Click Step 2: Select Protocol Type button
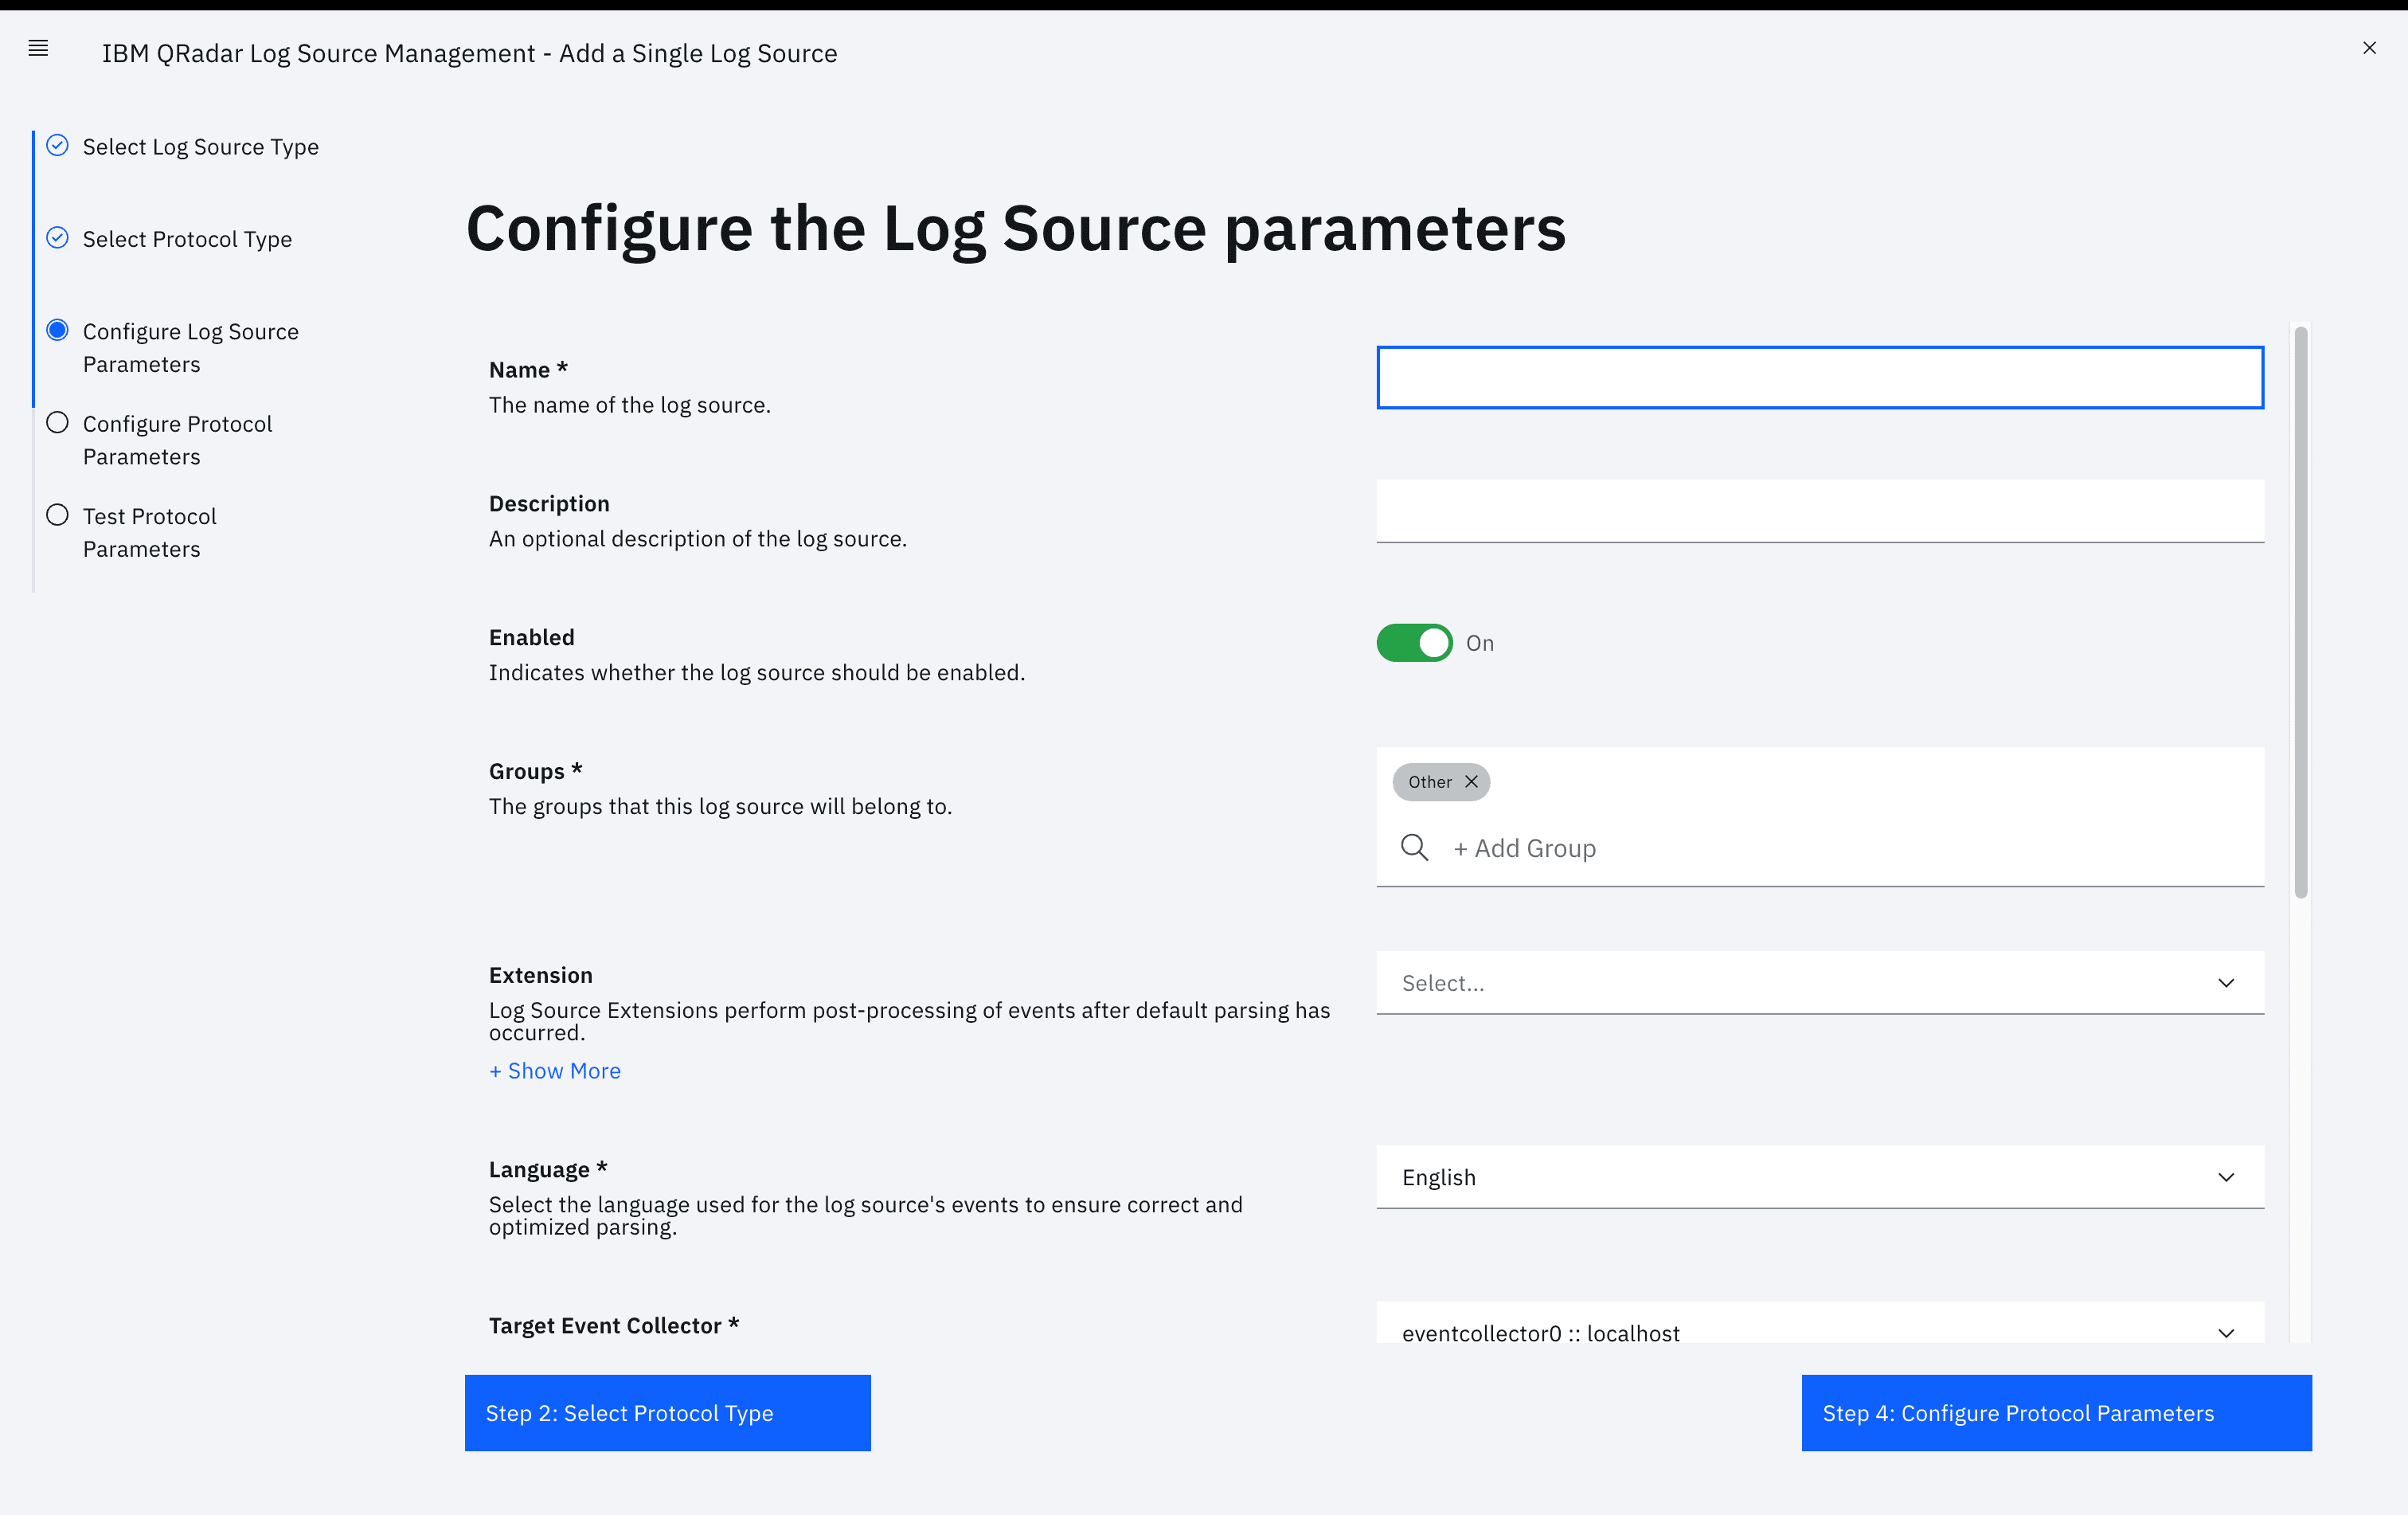 coord(667,1412)
